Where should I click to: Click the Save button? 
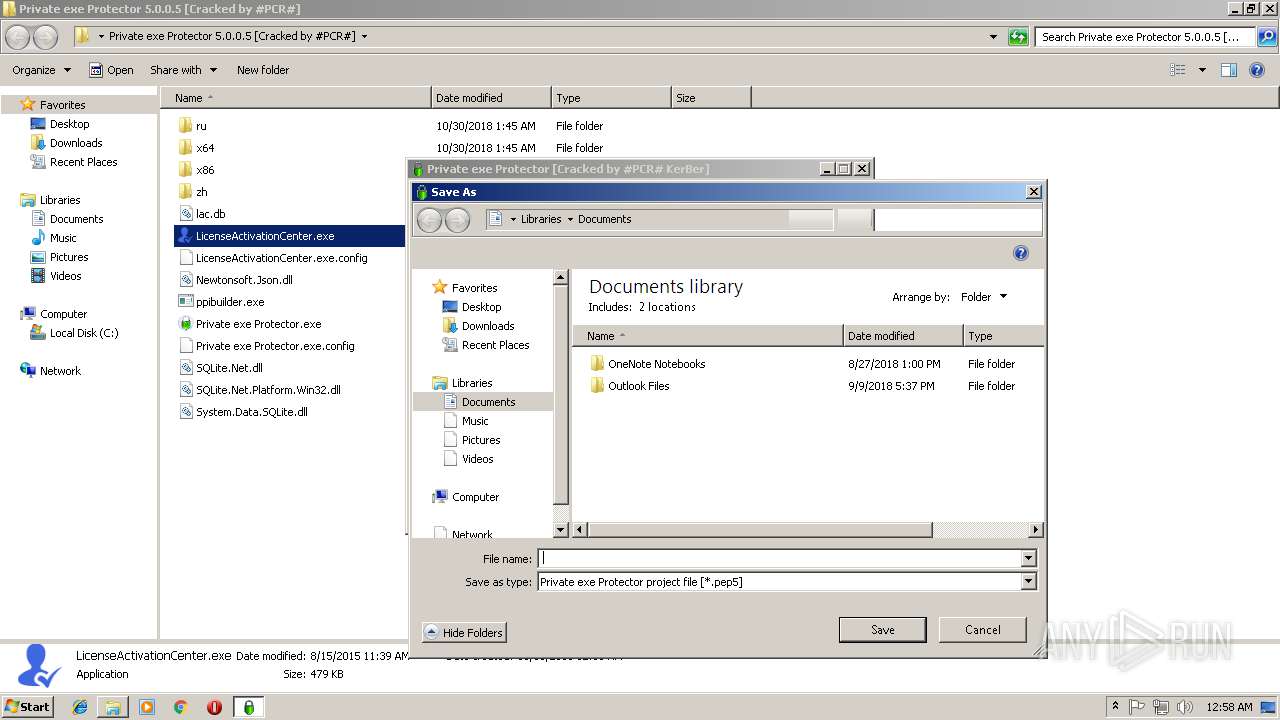pos(883,630)
